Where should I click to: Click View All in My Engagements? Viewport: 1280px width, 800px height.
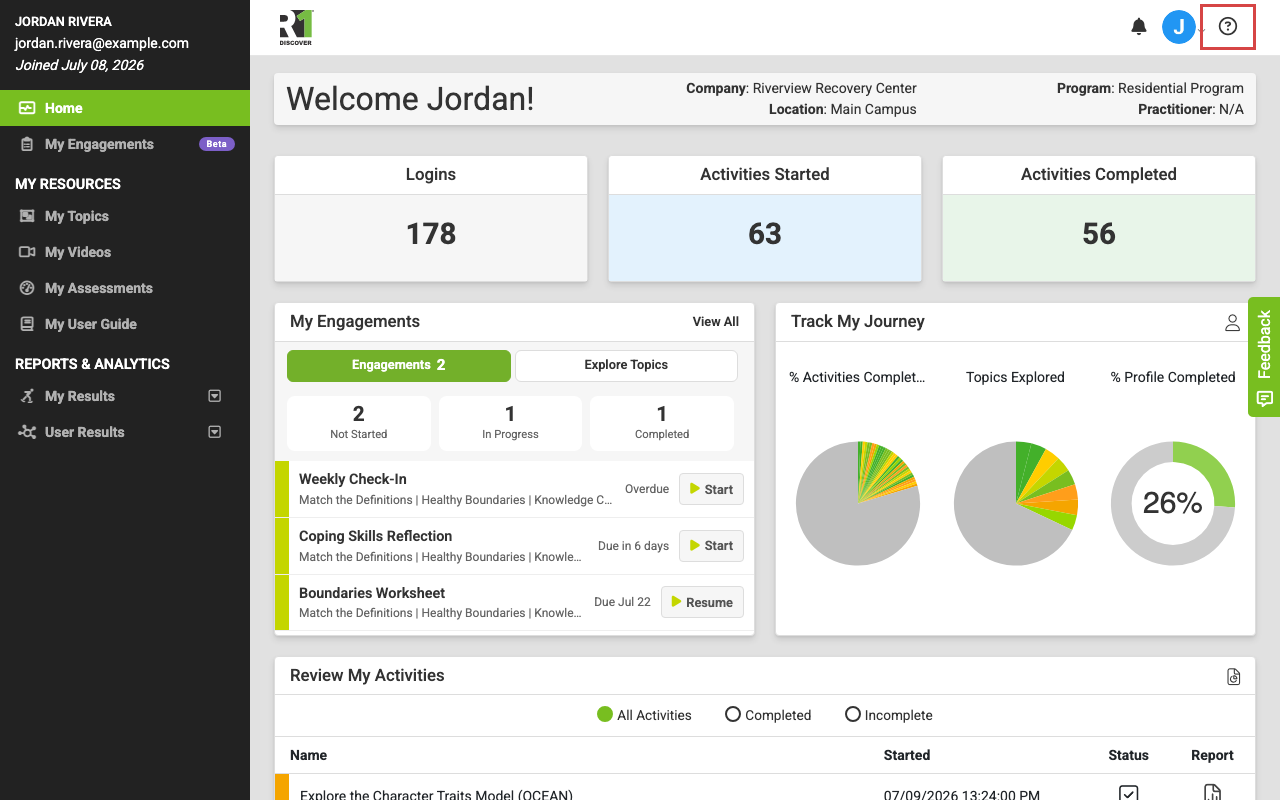click(716, 322)
